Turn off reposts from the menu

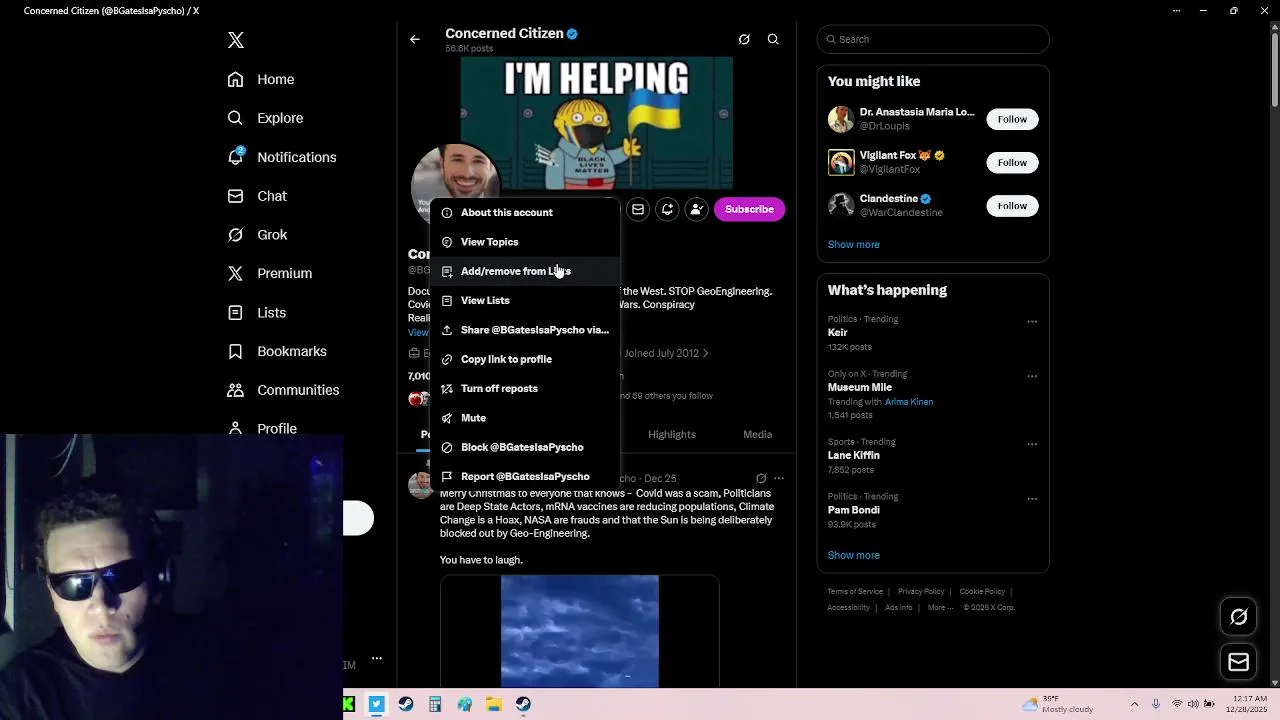pos(523,388)
